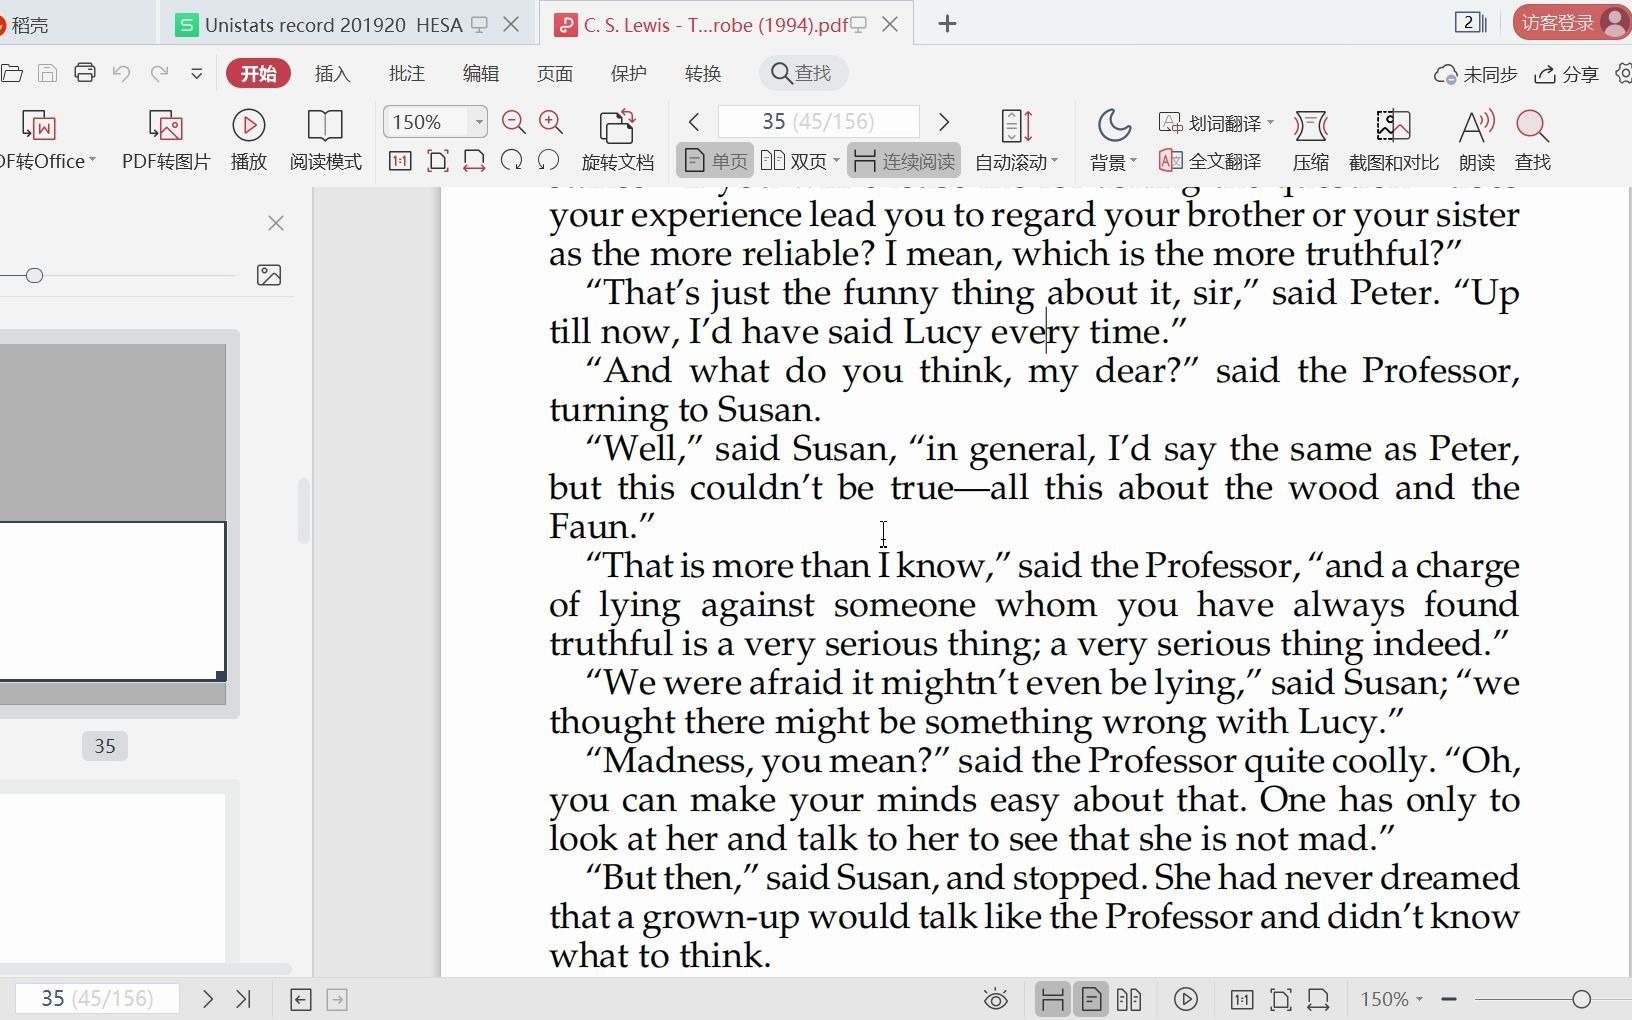The width and height of the screenshot is (1632, 1020).
Task: Go to next page using ribbon arrow
Action: (943, 122)
